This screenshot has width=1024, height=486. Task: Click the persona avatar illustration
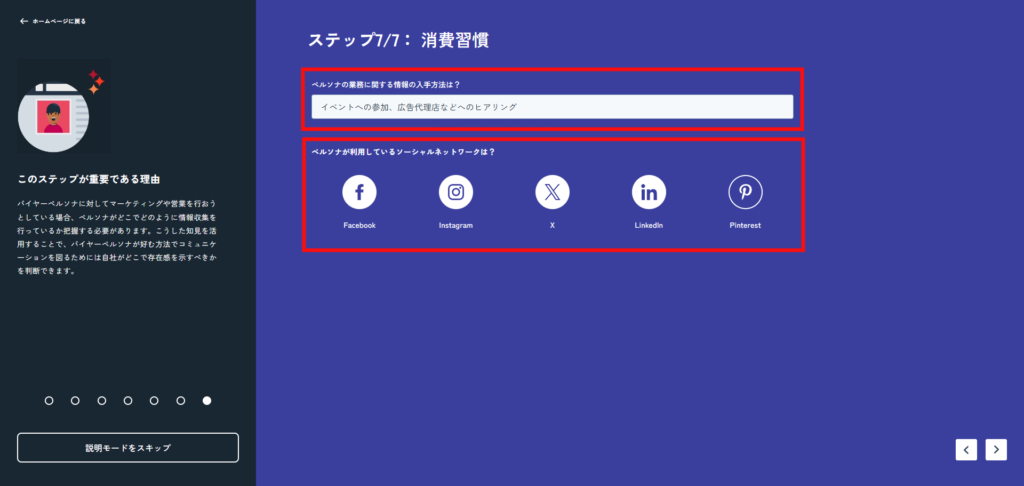point(63,106)
